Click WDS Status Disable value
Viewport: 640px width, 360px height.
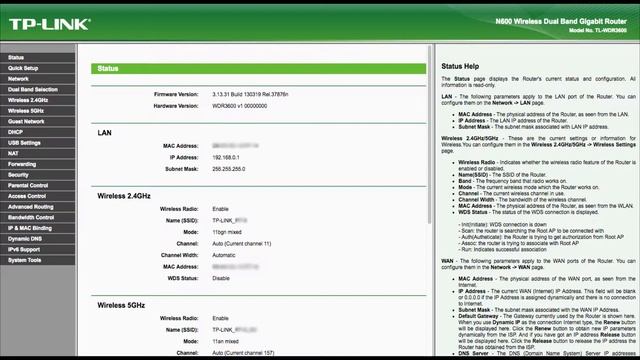[221, 278]
